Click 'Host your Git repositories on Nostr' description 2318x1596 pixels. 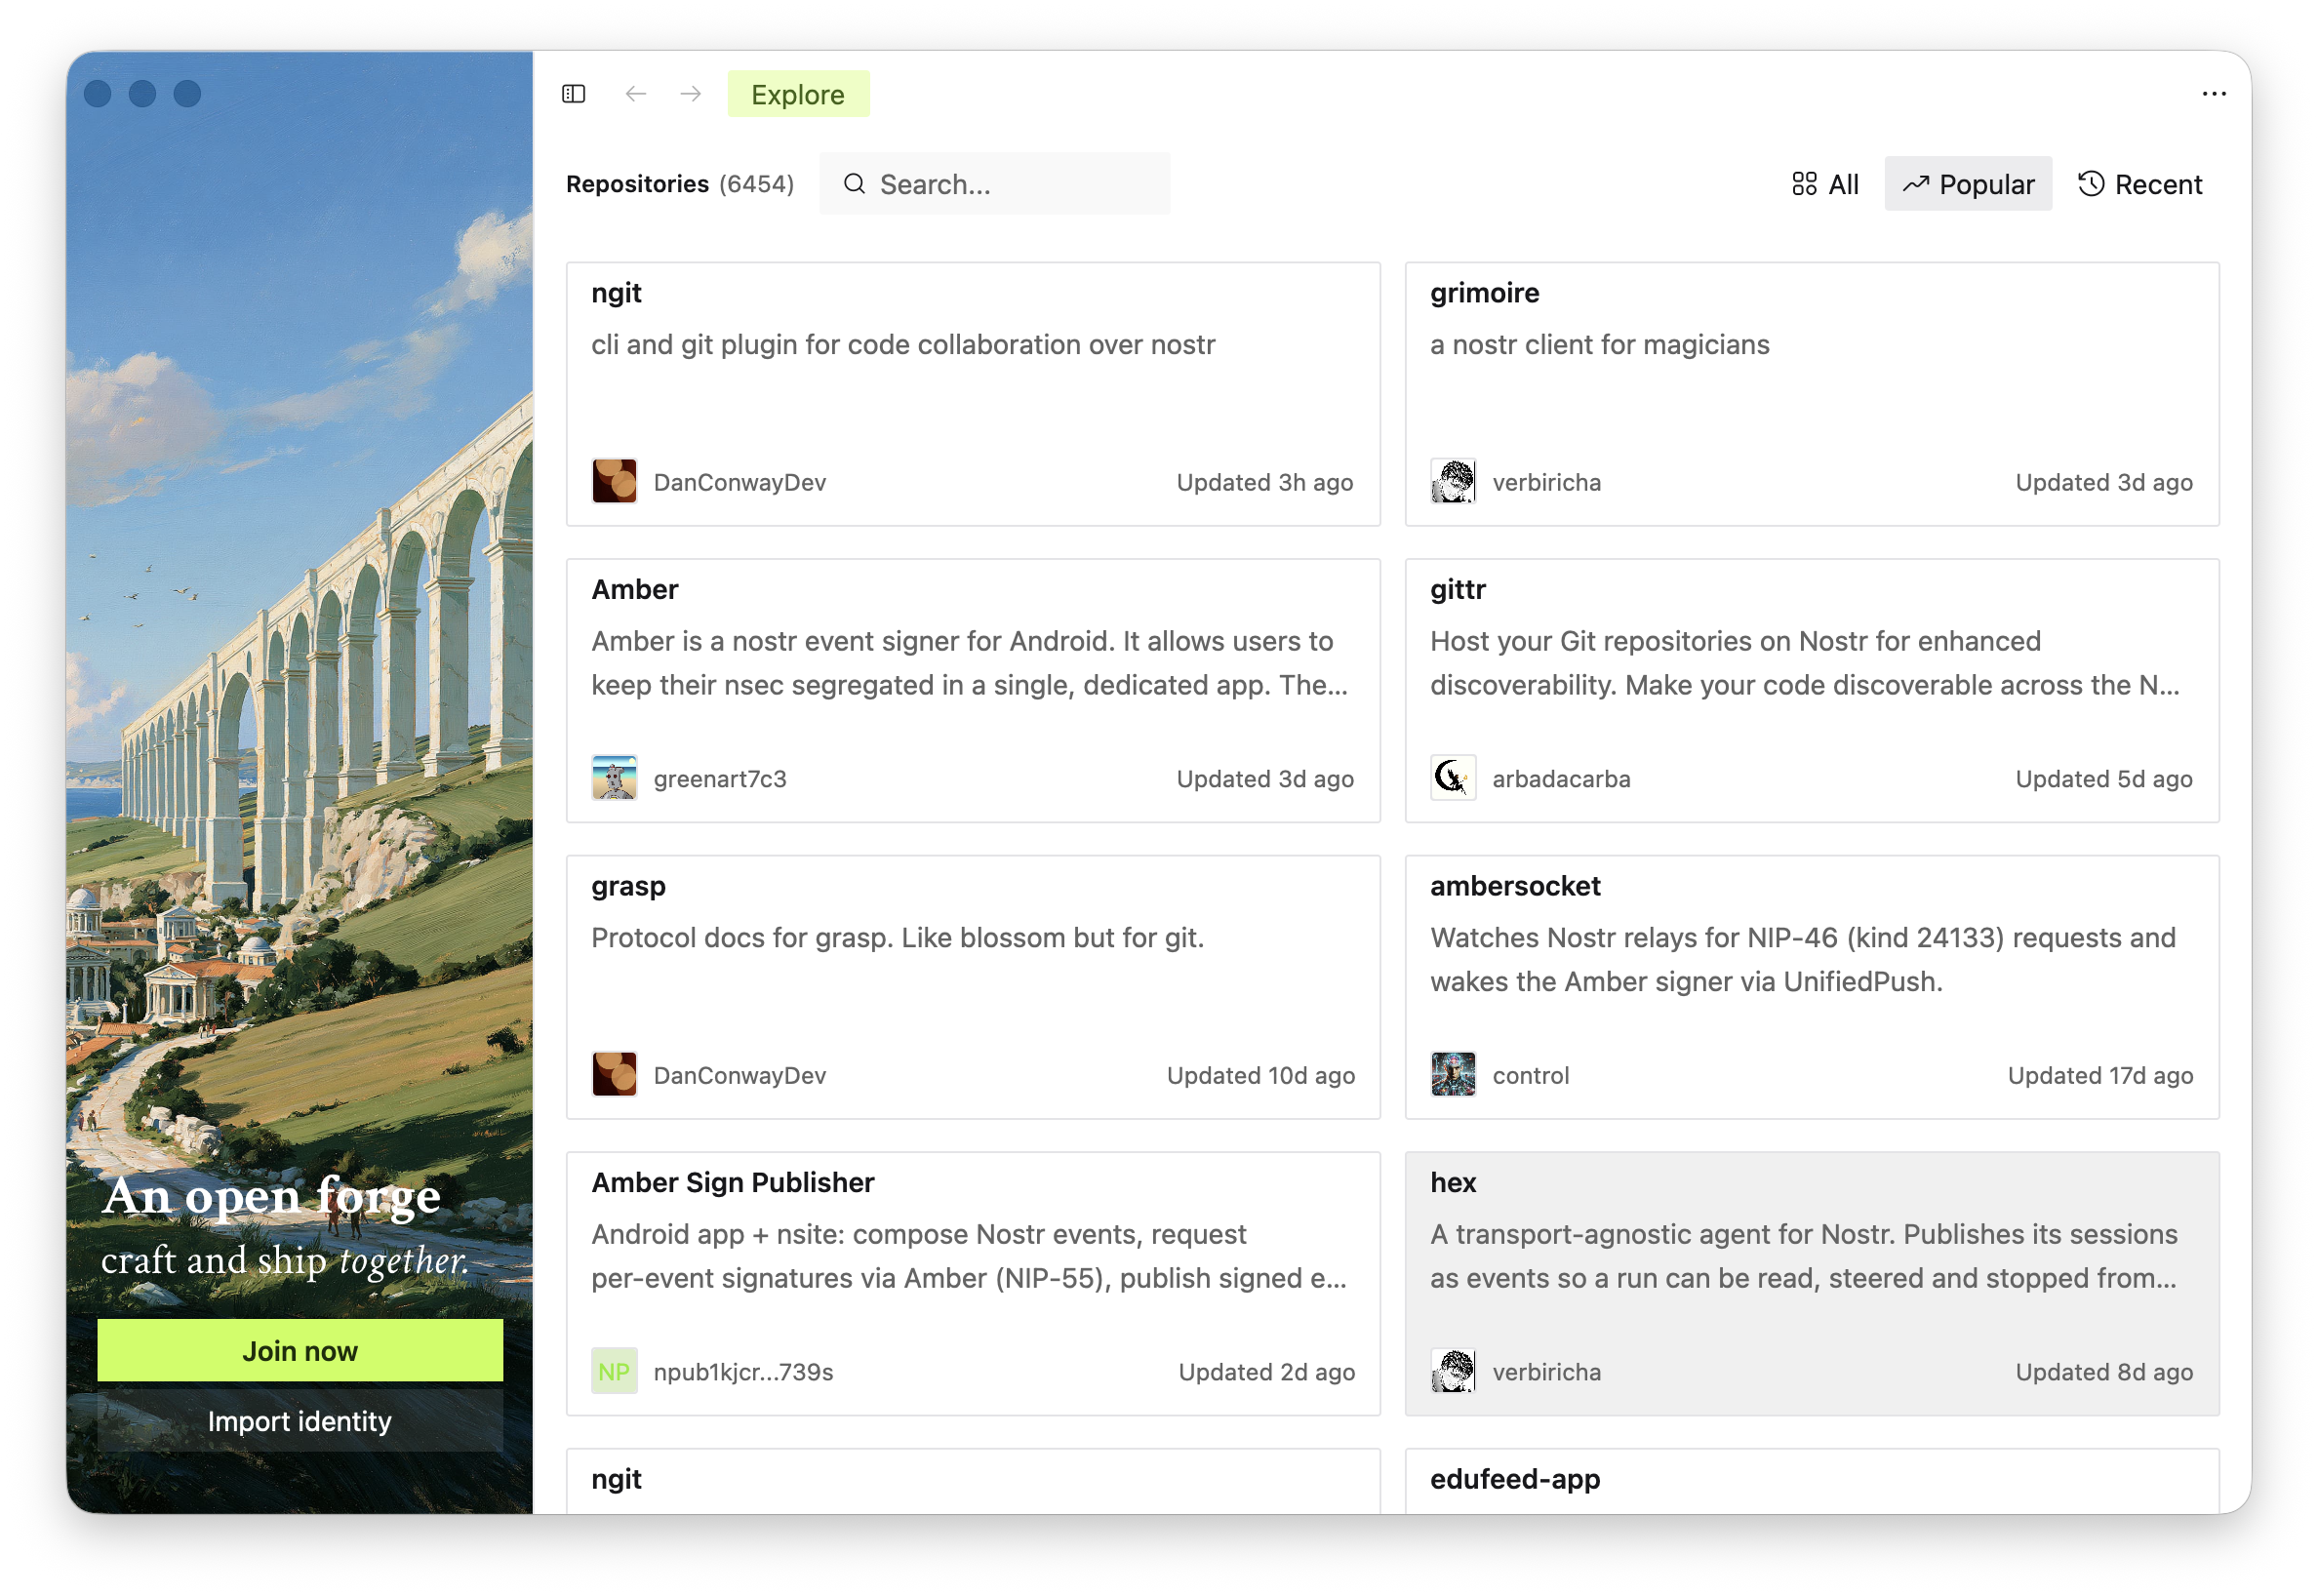click(x=1804, y=663)
